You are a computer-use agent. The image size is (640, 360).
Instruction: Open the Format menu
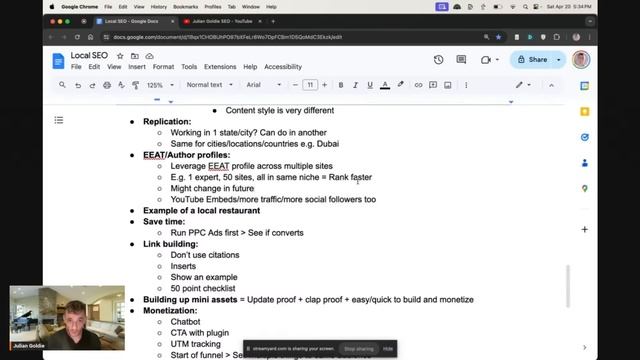(x=163, y=67)
